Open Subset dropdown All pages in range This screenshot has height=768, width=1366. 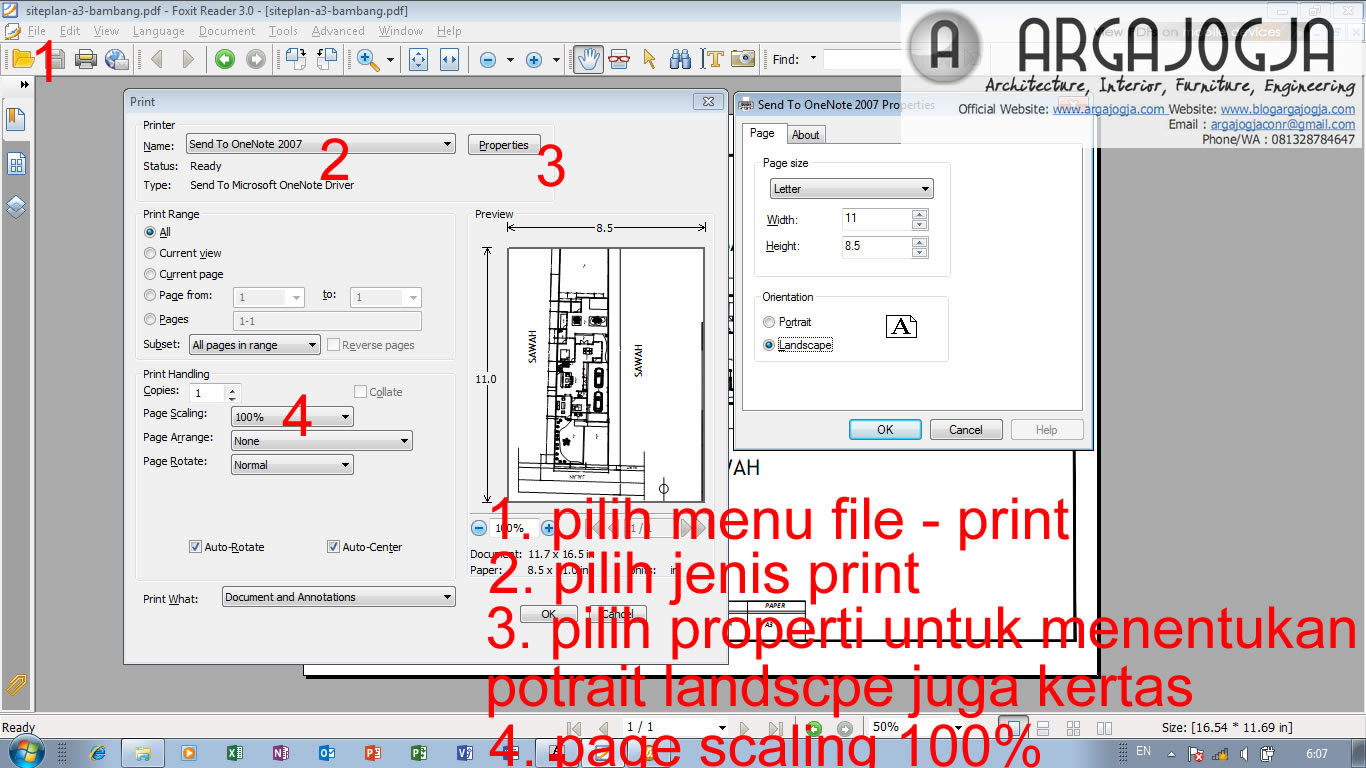255,345
